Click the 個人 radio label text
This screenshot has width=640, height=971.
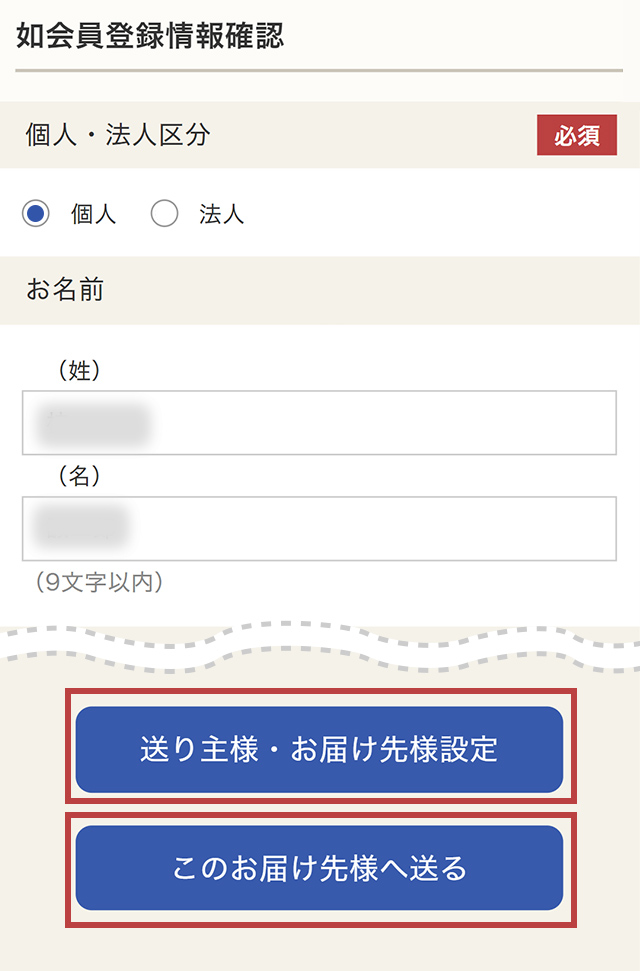(x=86, y=213)
